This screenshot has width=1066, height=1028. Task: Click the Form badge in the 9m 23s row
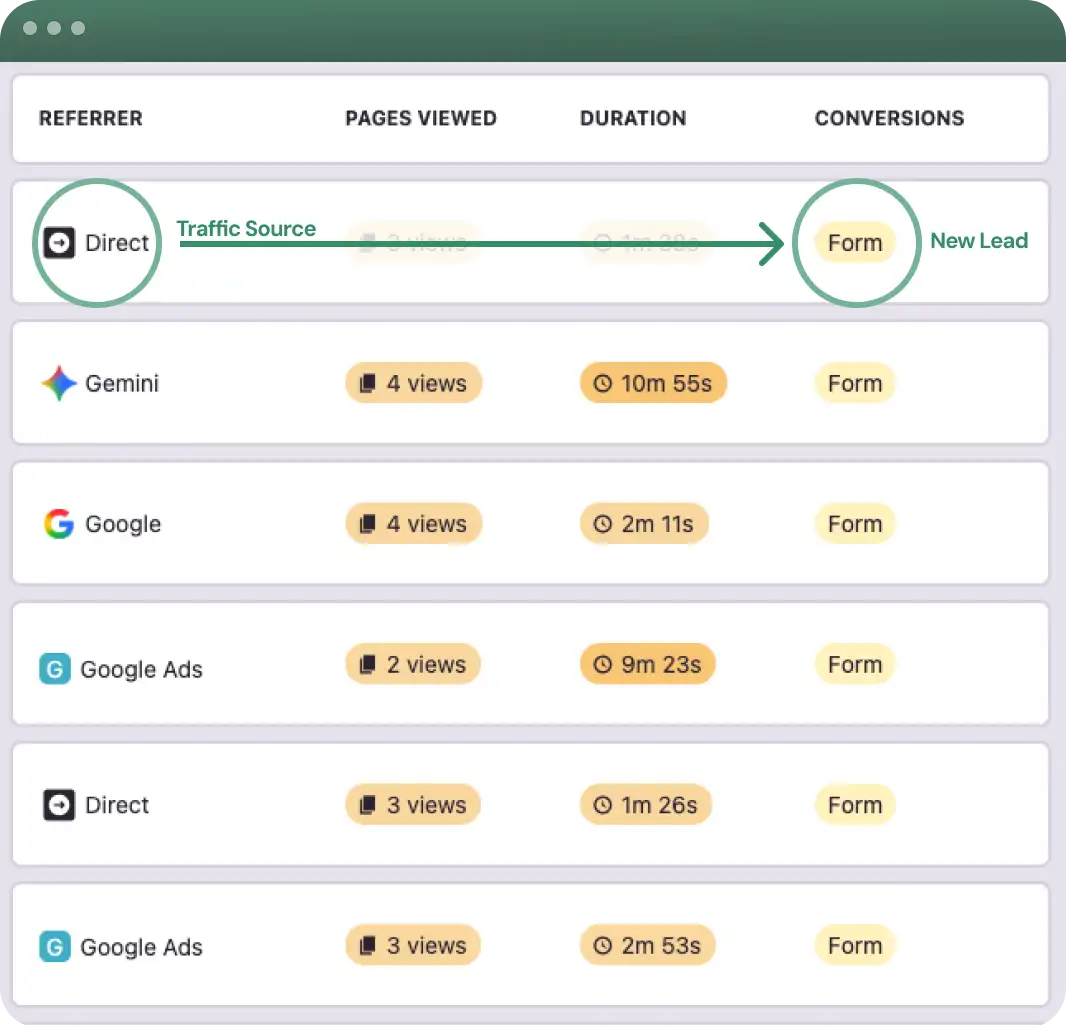855,664
